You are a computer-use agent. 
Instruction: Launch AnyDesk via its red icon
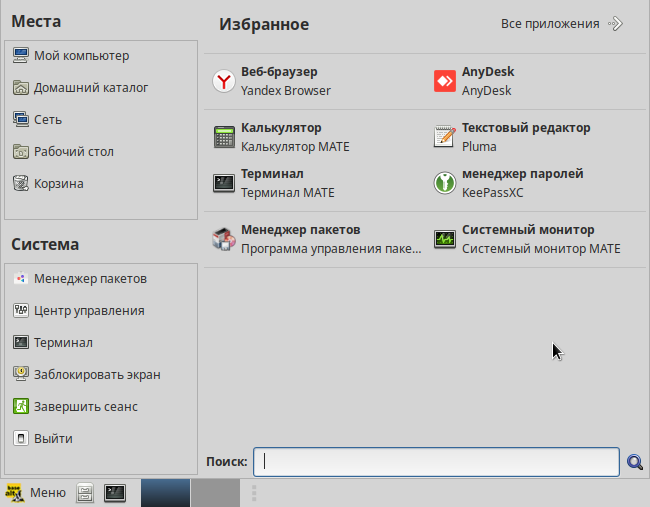[x=445, y=81]
